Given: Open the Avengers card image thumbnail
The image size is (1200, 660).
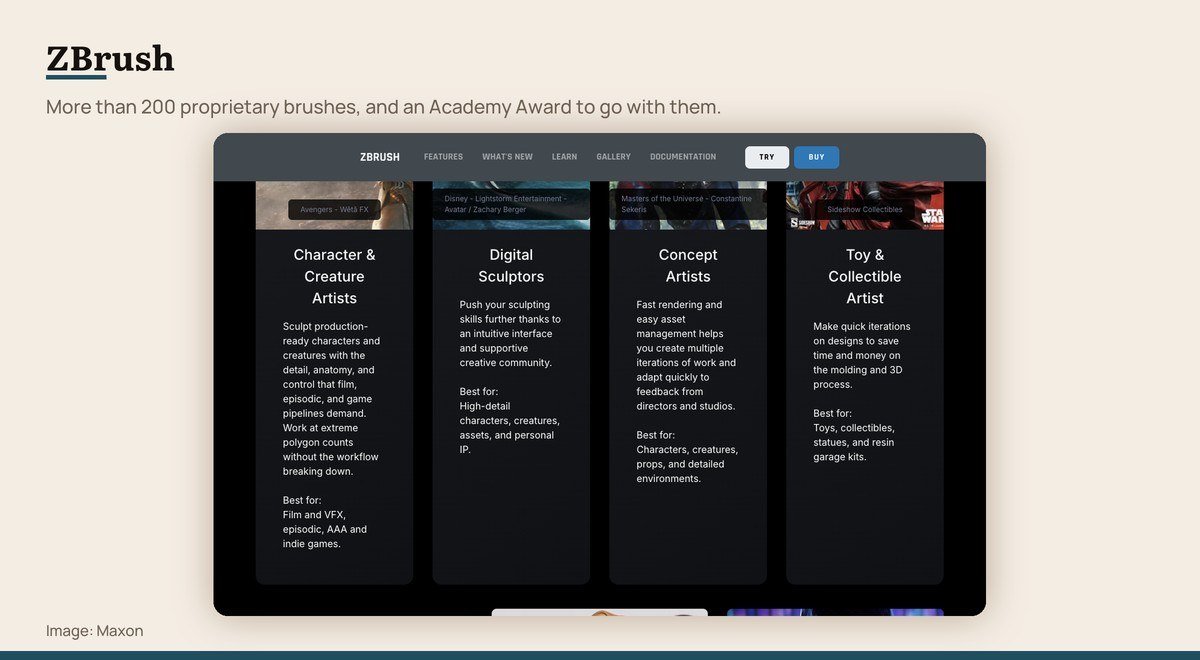Looking at the screenshot, I should point(334,205).
